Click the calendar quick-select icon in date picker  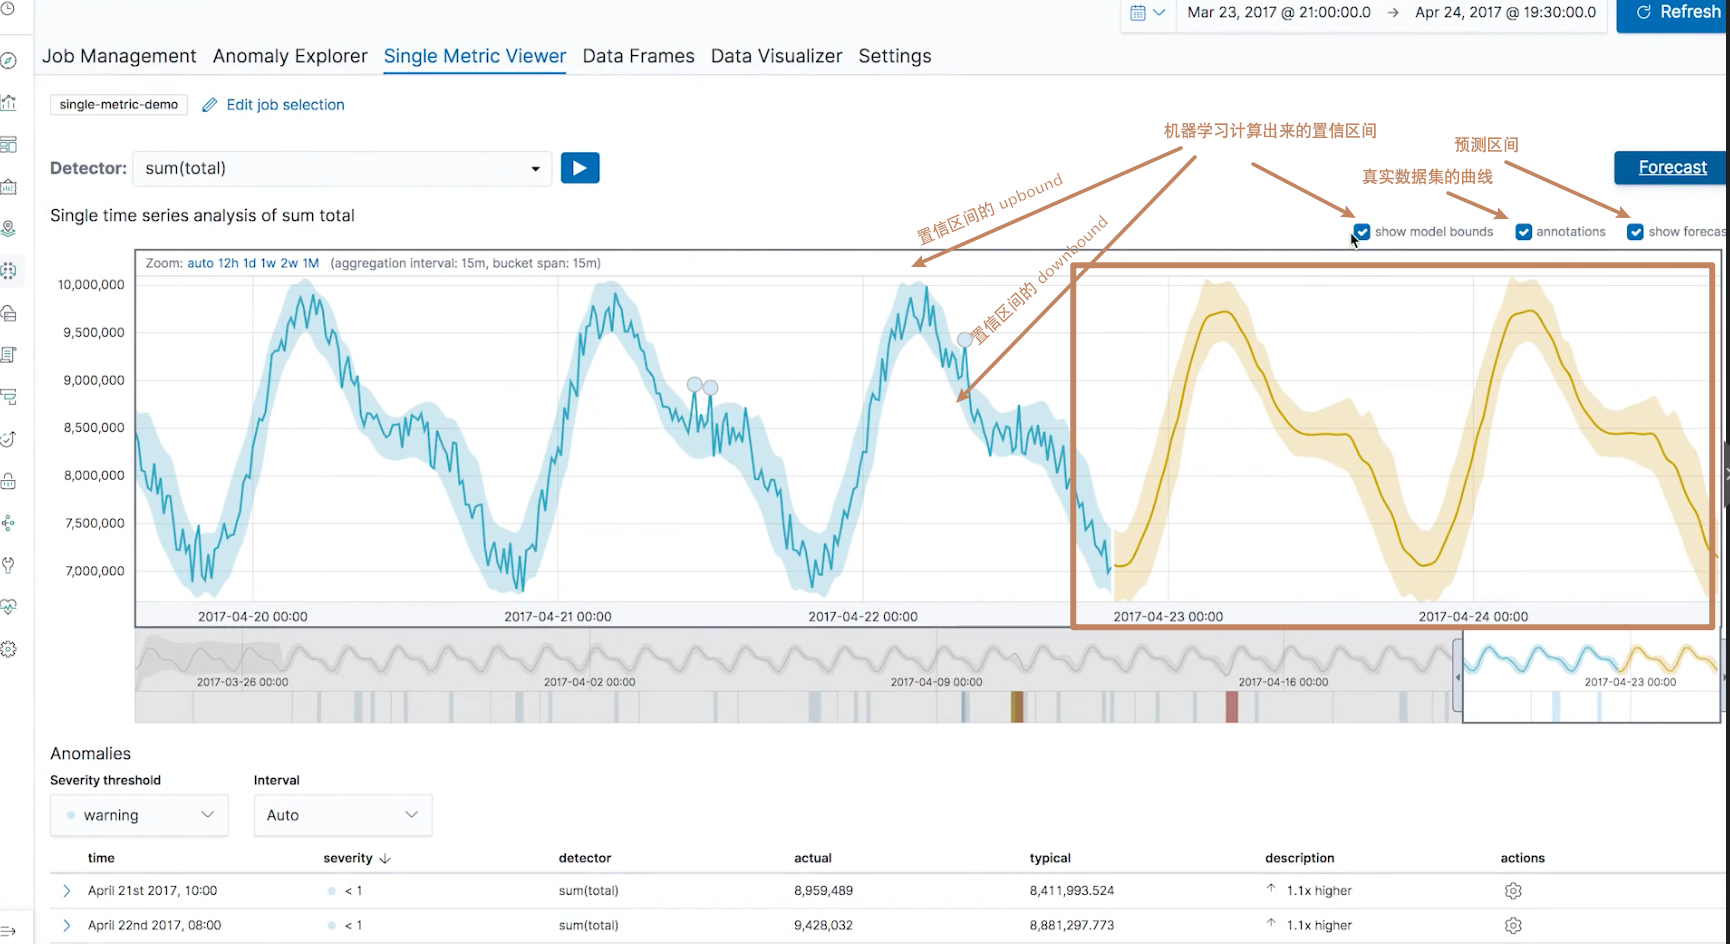coord(1147,13)
